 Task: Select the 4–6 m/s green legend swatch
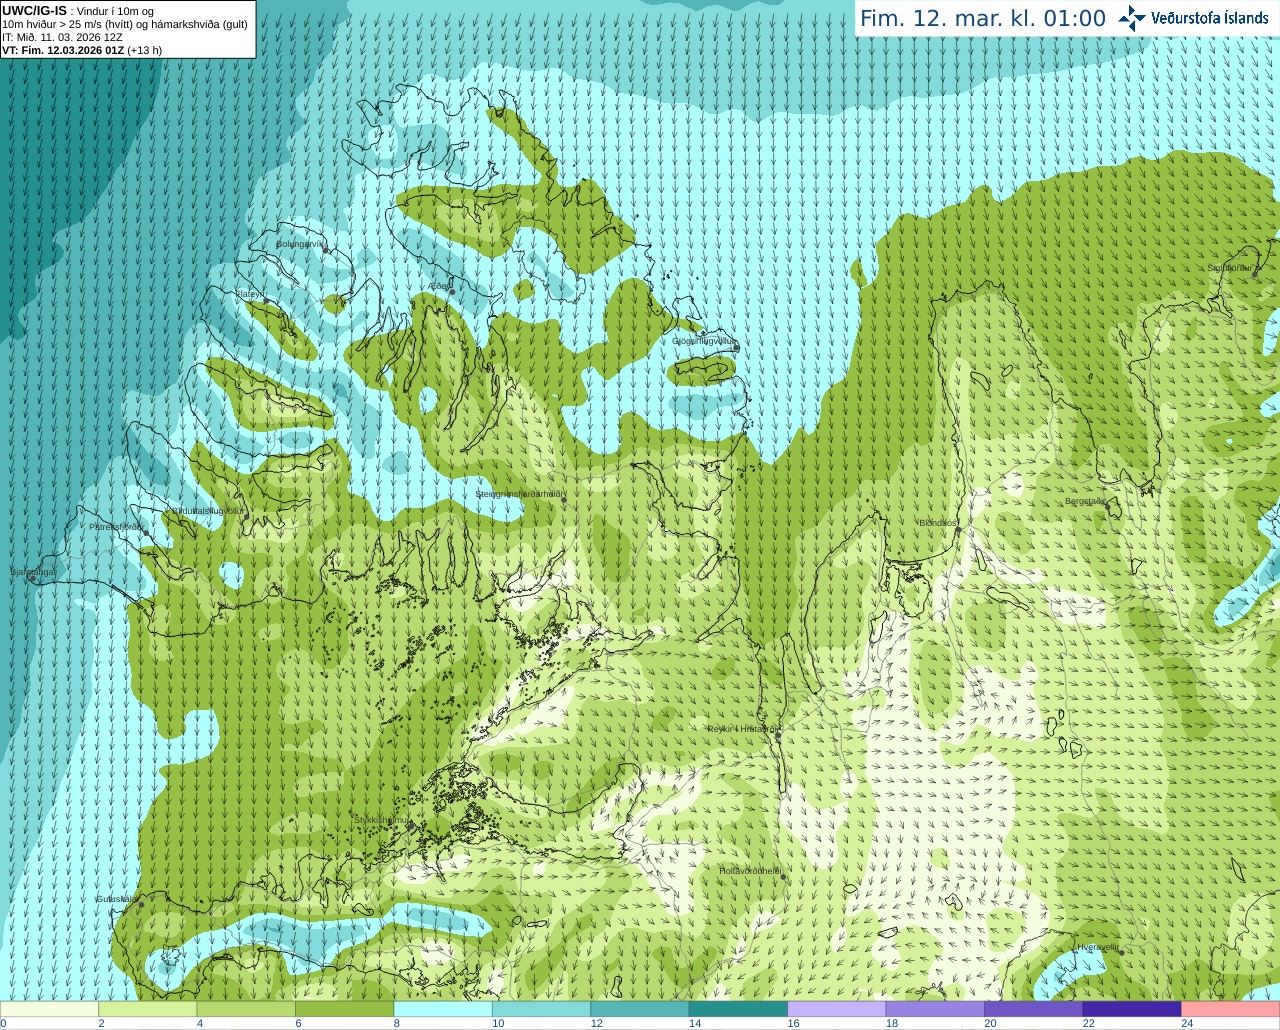click(246, 1008)
